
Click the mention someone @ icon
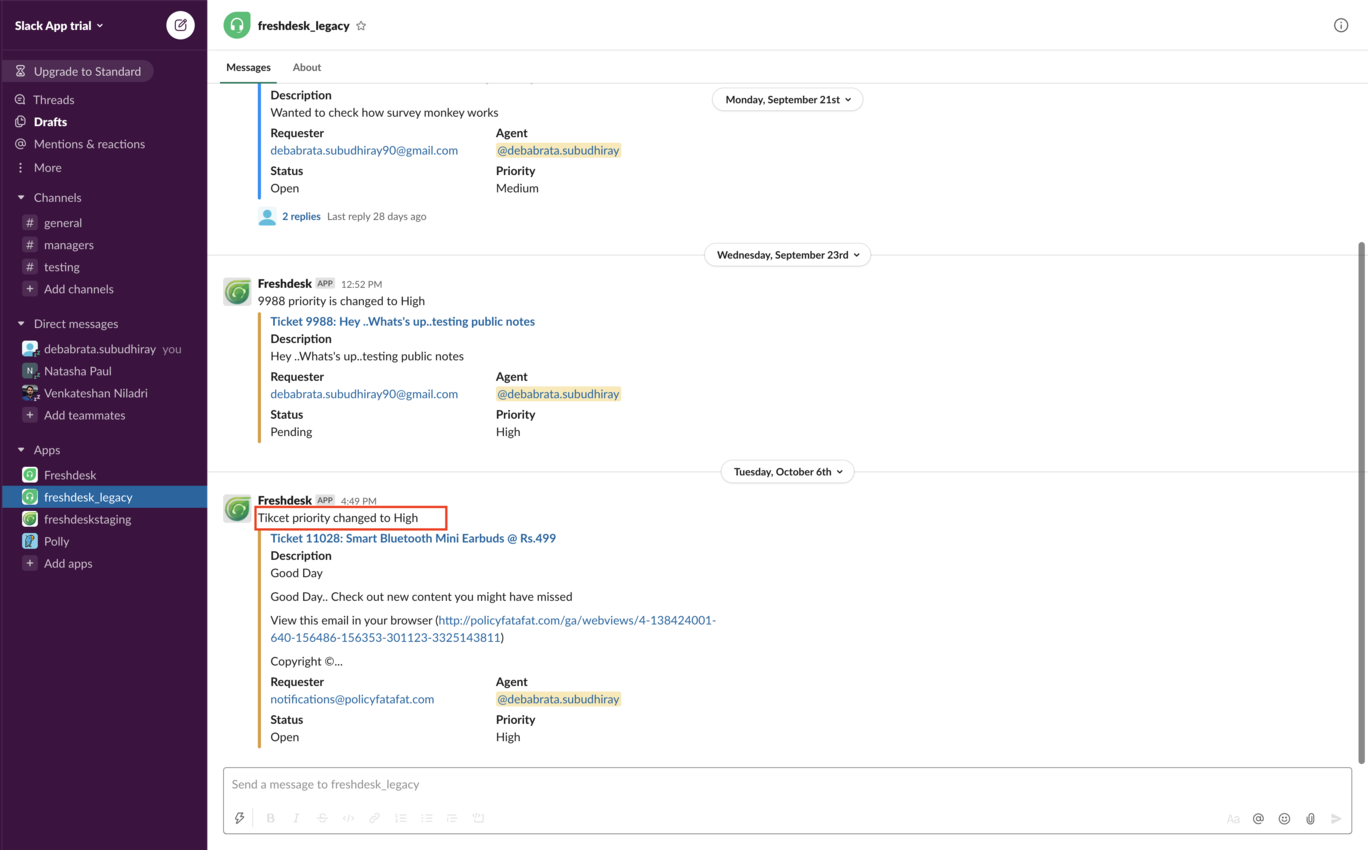pyautogui.click(x=1258, y=818)
